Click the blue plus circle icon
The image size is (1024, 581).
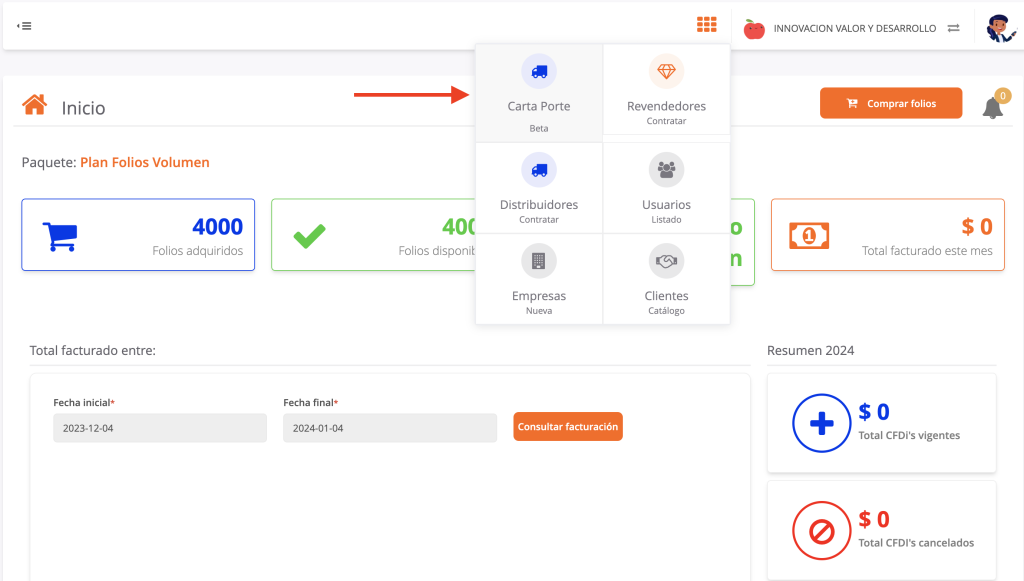pos(822,423)
